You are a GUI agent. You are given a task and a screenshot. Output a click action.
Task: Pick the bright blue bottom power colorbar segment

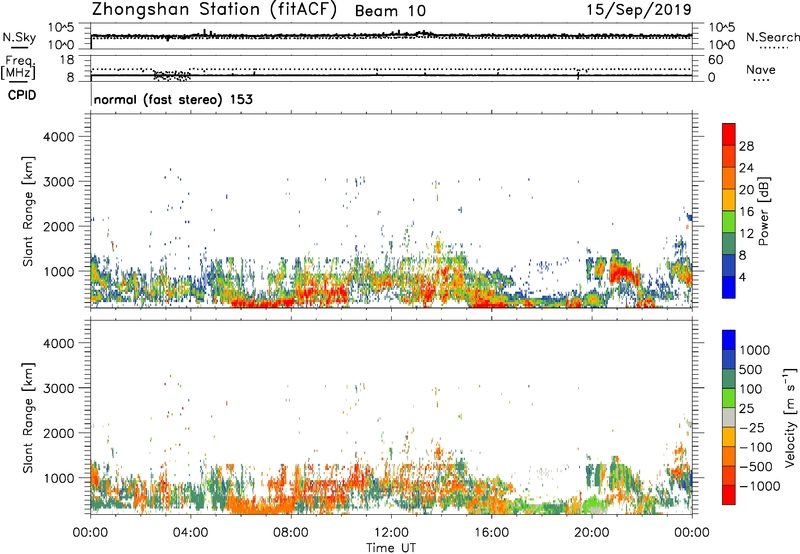(729, 287)
